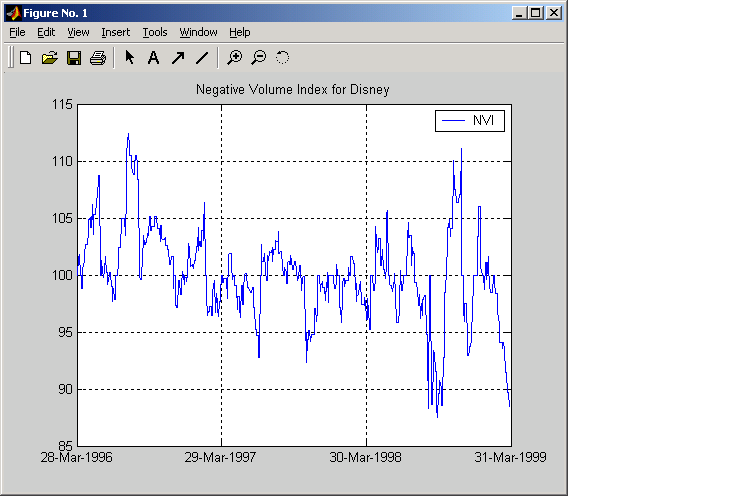Screen dimensions: 740x498
Task: Click the plot title 'Negative Volume Index for Disney'
Action: click(x=293, y=90)
